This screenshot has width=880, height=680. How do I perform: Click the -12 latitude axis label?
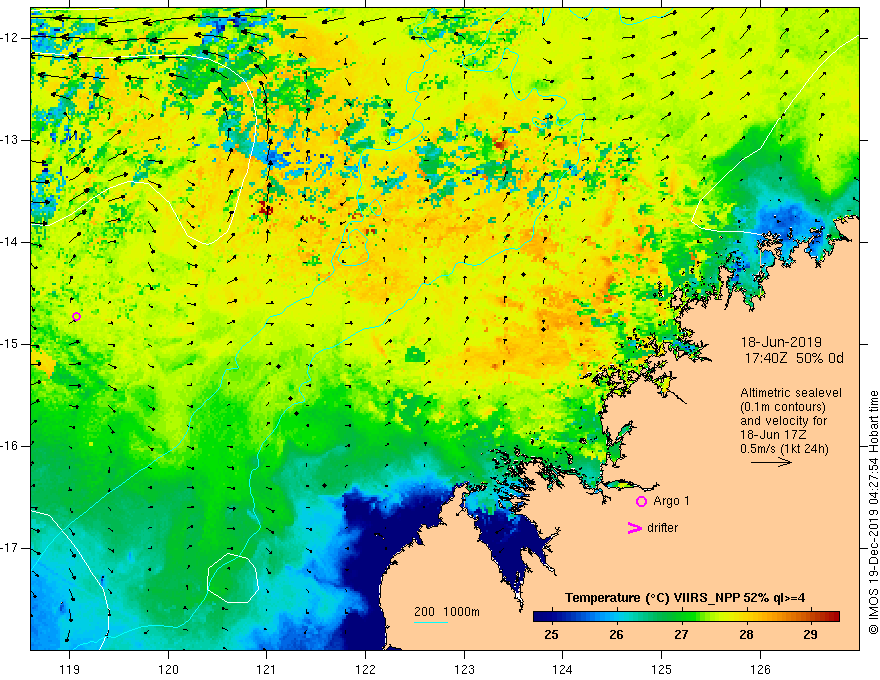coord(10,38)
